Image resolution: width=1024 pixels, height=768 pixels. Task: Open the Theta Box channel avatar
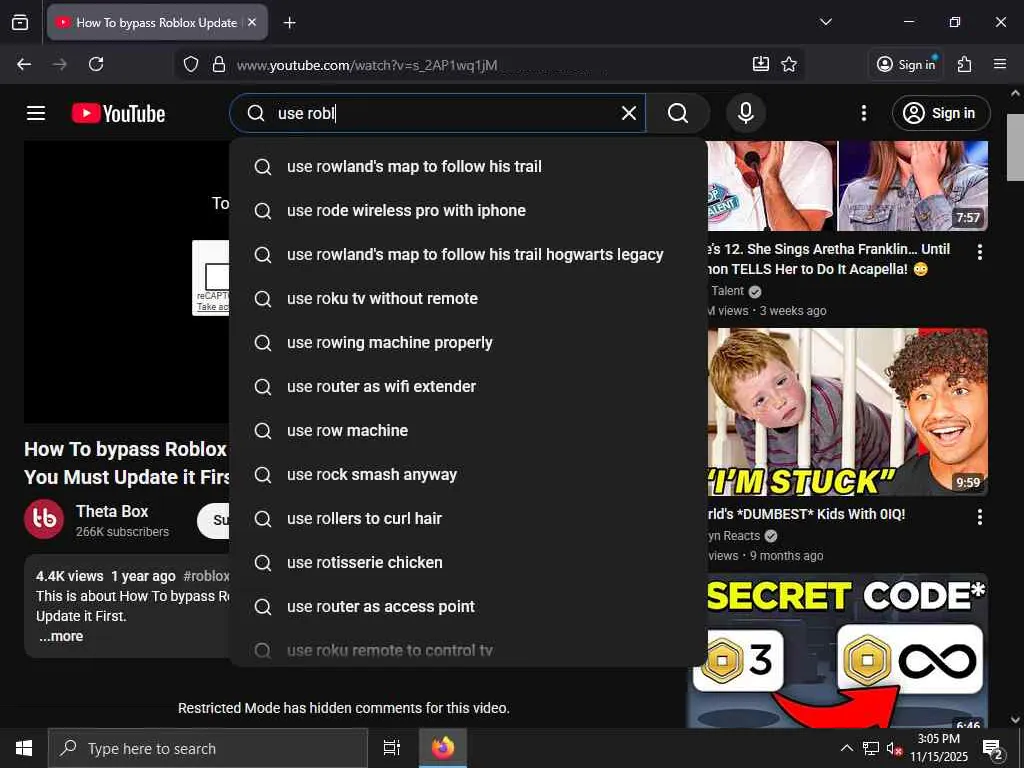pos(44,519)
